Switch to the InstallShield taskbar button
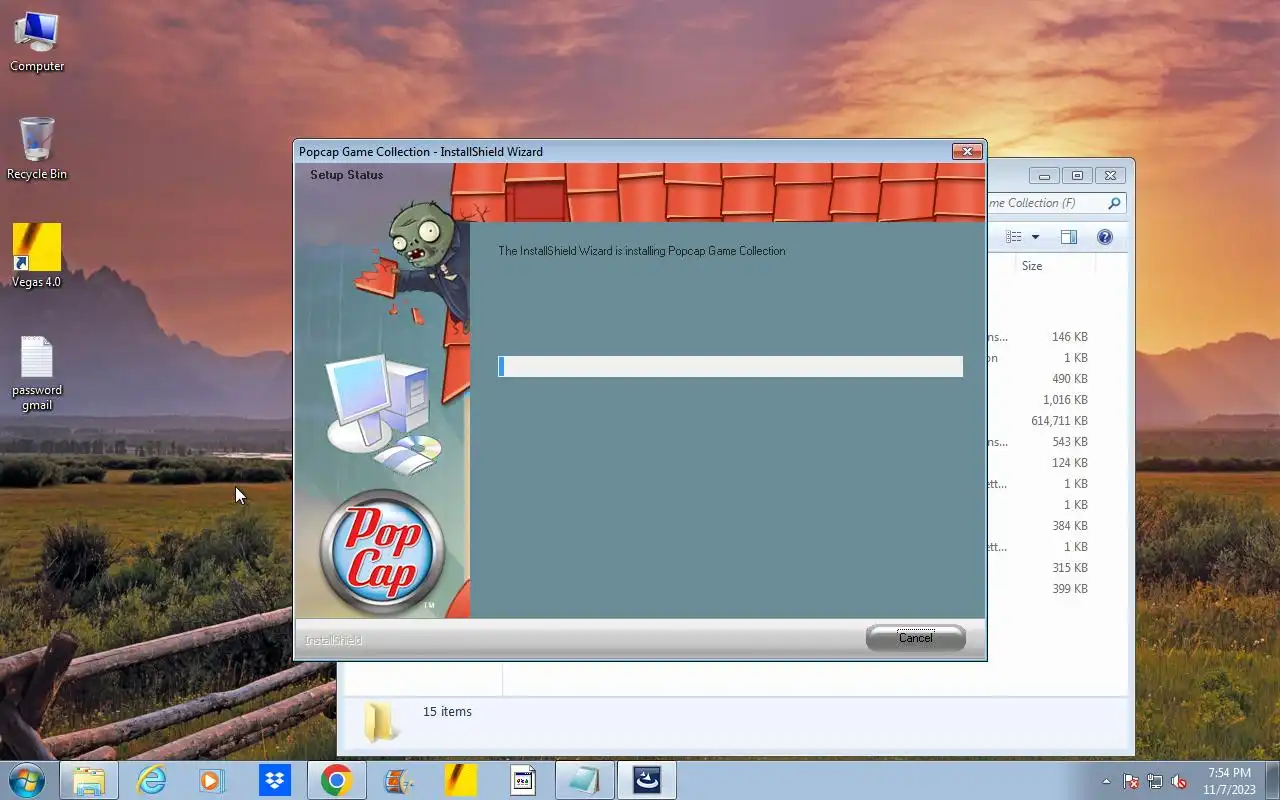This screenshot has height=800, width=1280. click(647, 780)
